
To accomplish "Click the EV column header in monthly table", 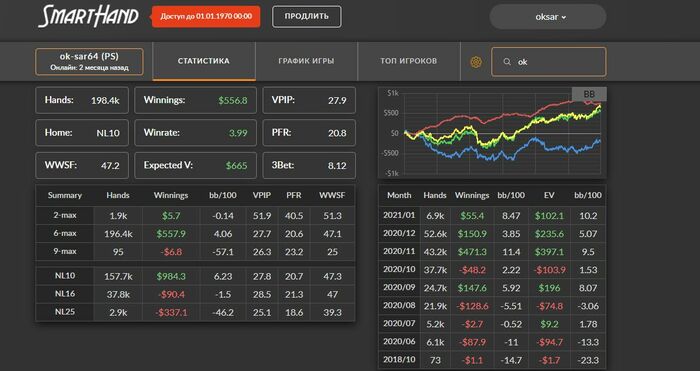I will coord(549,195).
